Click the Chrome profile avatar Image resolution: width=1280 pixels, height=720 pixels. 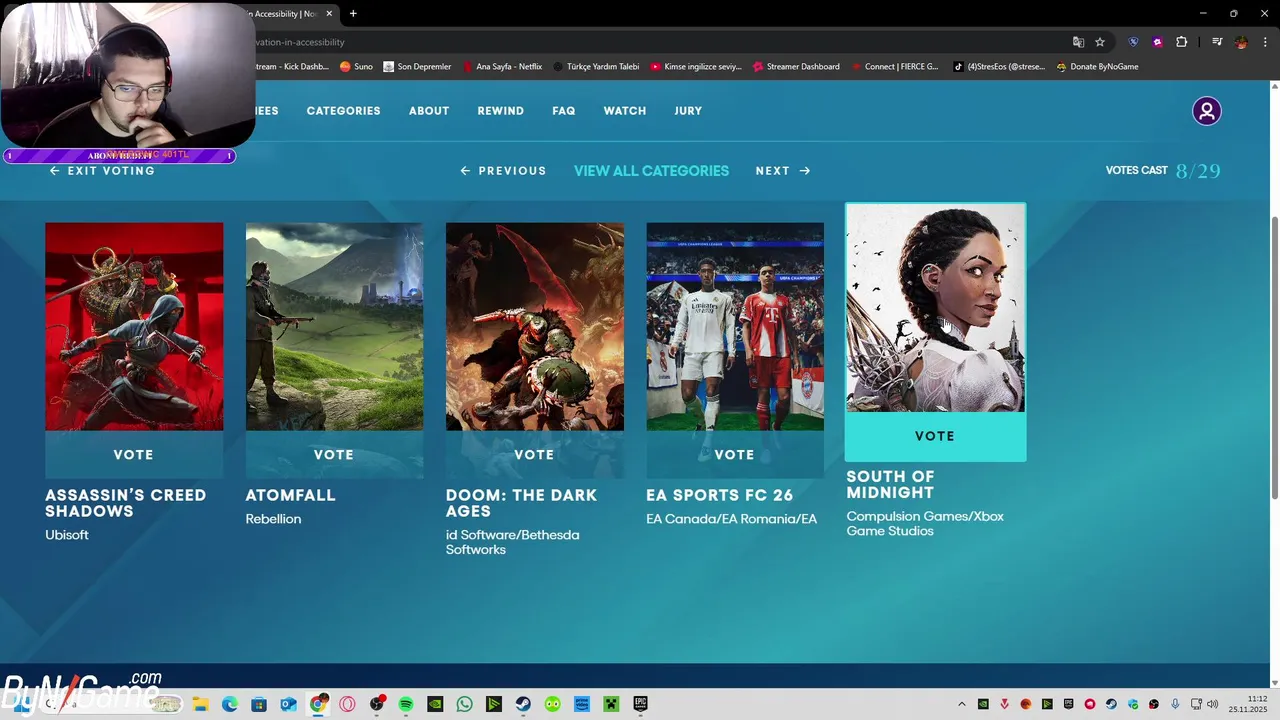[x=1241, y=42]
